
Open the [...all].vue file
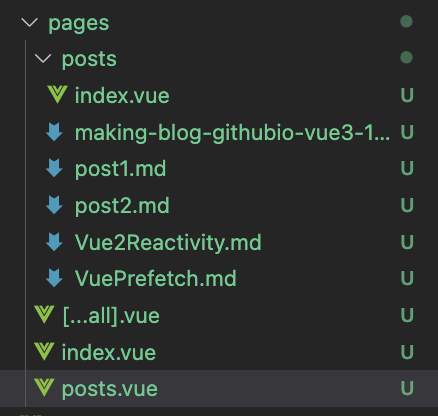tap(111, 316)
